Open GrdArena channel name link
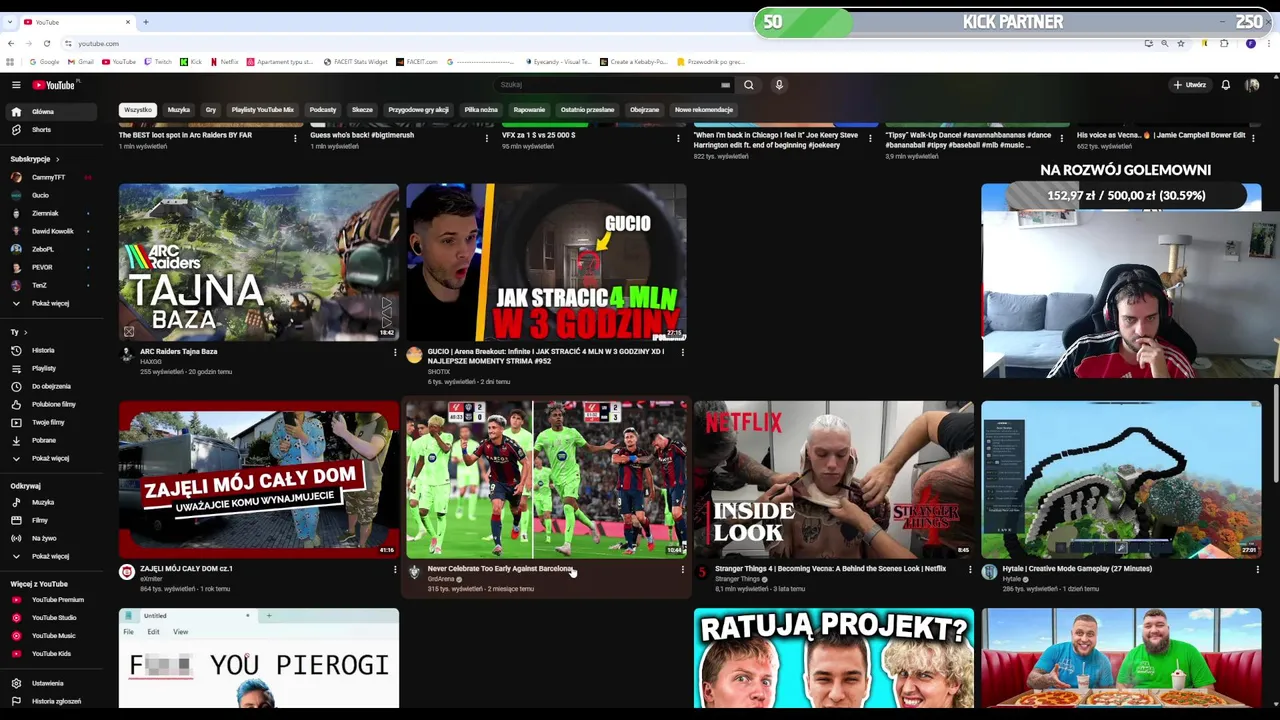 pos(441,579)
